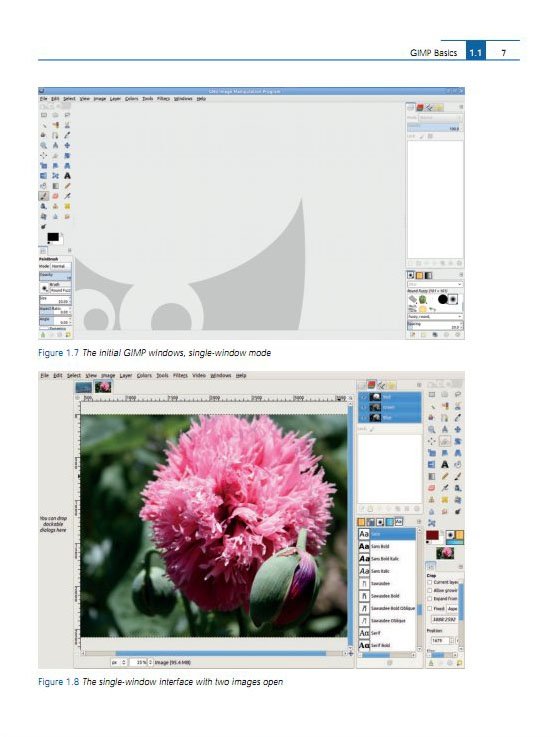Select Rectangle Select tool in Figure 1.7 toolbox
Image resolution: width=557 pixels, height=737 pixels.
44,115
